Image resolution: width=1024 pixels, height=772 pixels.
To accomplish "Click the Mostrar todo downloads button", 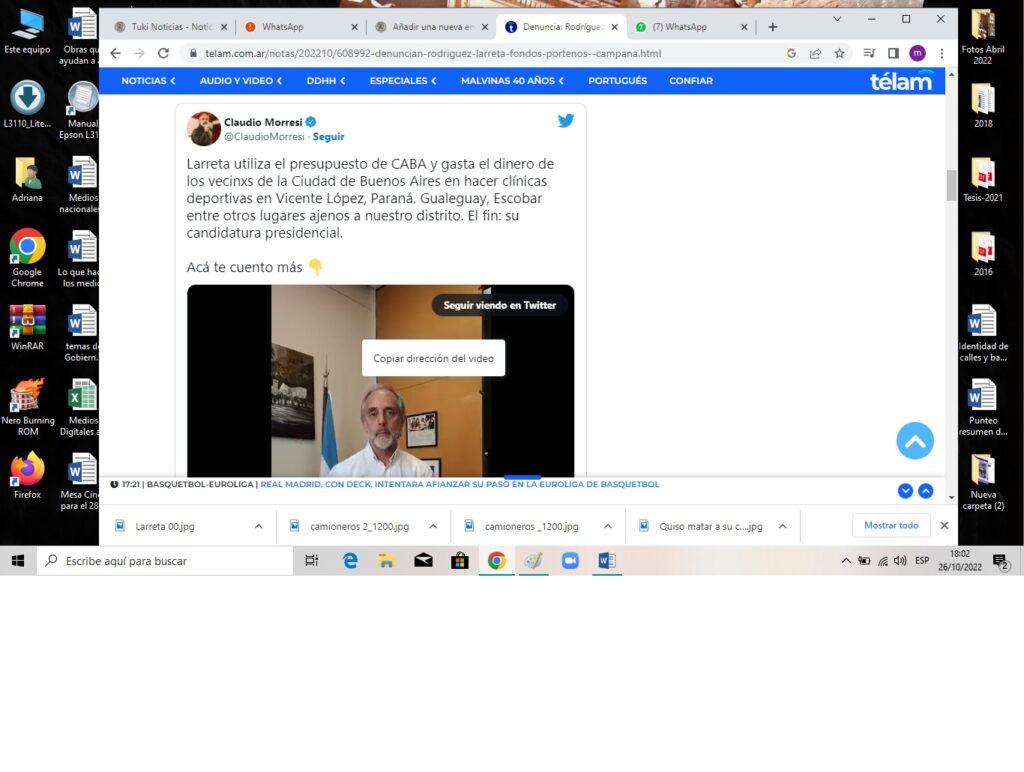I will tap(890, 526).
